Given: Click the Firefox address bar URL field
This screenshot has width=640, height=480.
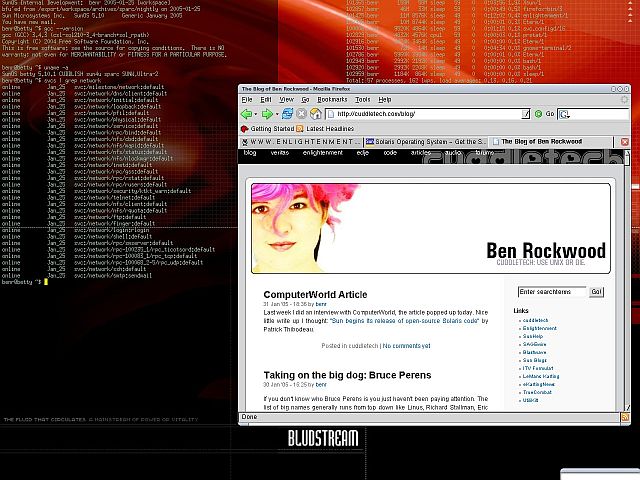Looking at the screenshot, I should [425, 114].
